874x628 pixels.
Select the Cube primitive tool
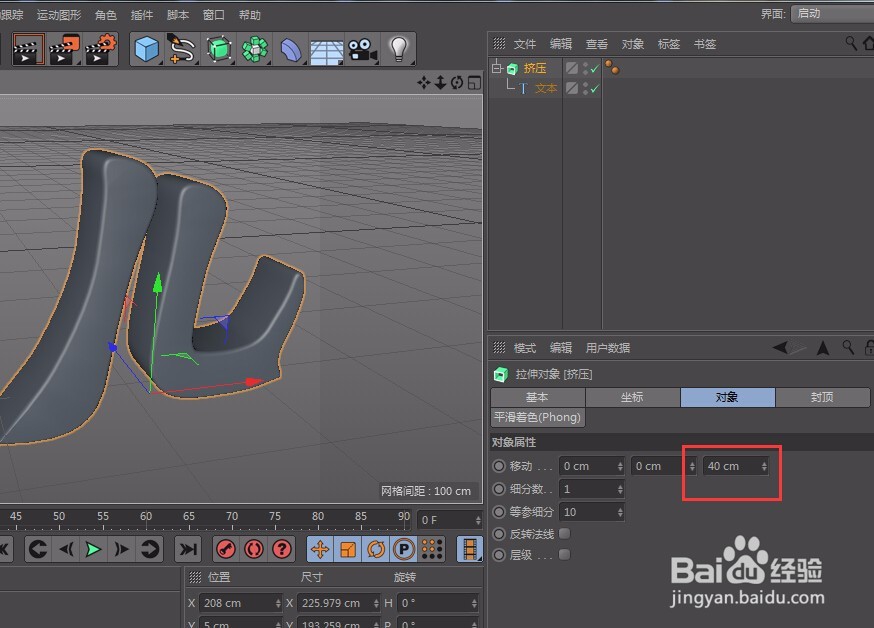tap(146, 49)
